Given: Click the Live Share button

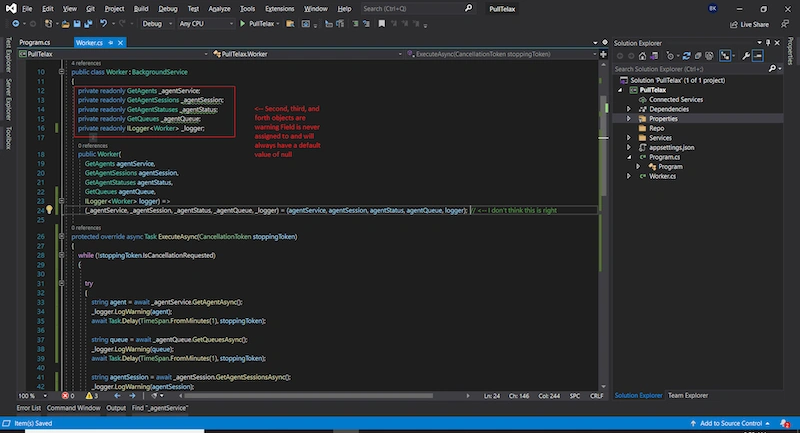Looking at the screenshot, I should [x=749, y=24].
